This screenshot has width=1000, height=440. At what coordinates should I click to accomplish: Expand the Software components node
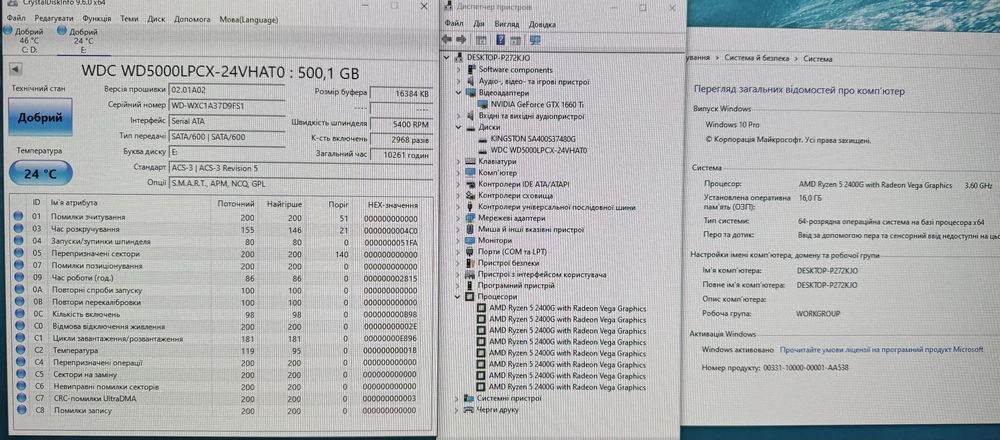coord(459,70)
